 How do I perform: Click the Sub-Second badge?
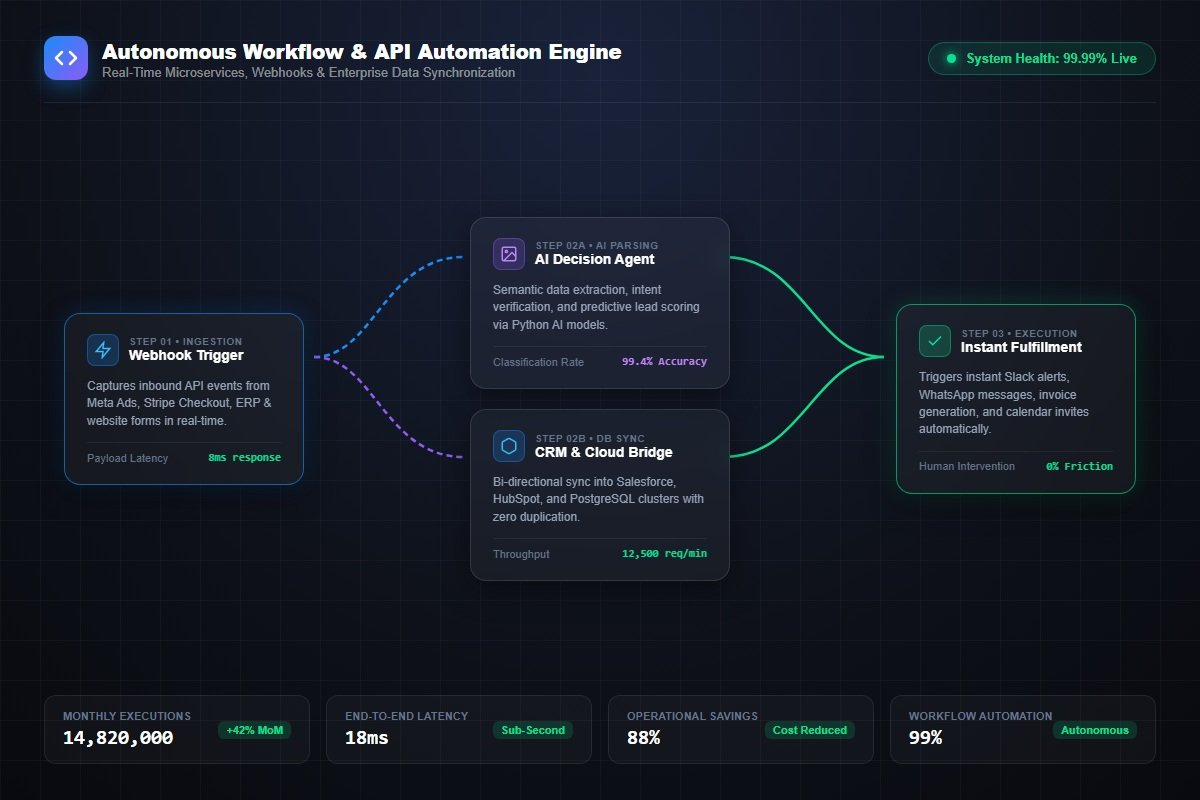coord(533,730)
